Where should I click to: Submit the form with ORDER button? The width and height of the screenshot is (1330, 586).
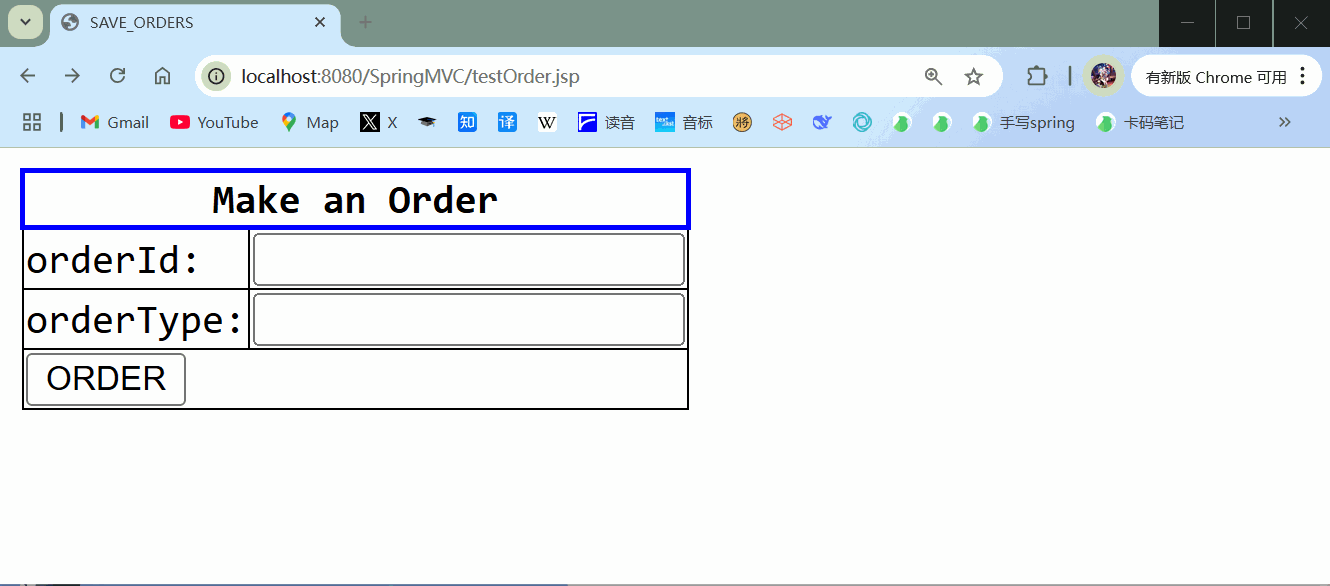point(106,379)
